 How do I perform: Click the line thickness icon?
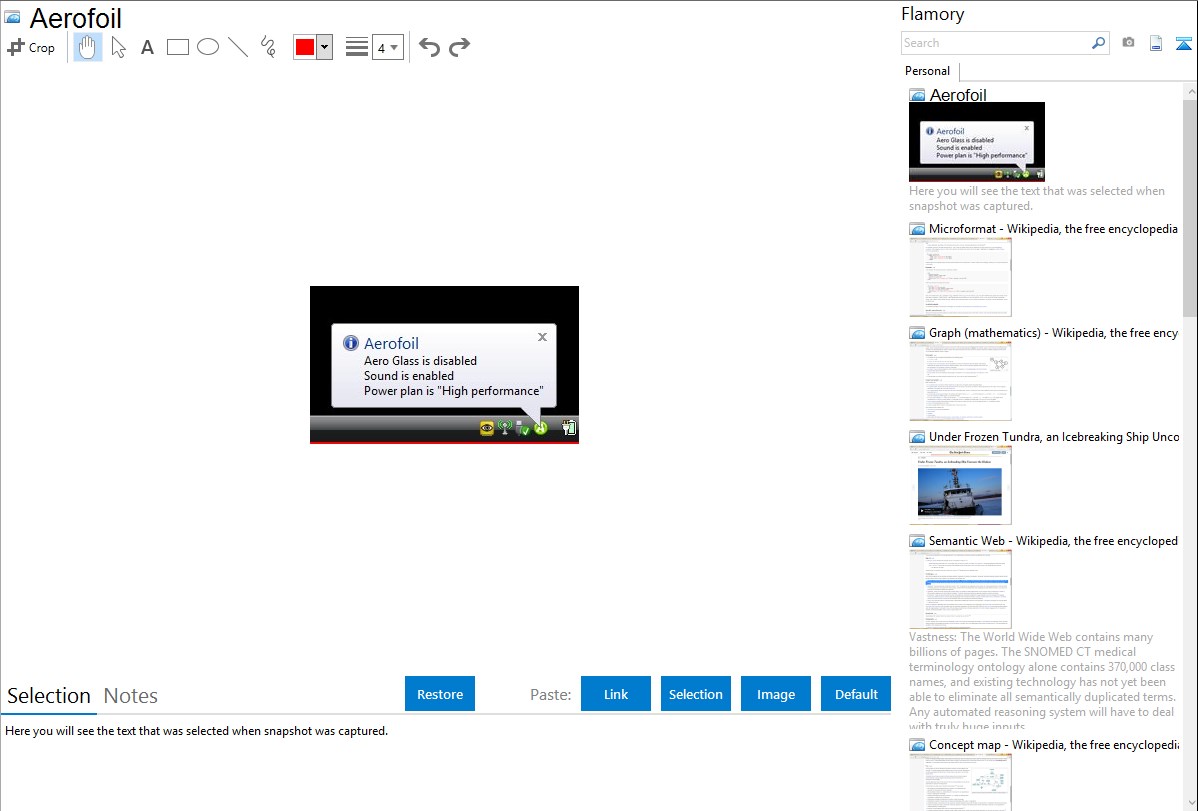tap(357, 47)
